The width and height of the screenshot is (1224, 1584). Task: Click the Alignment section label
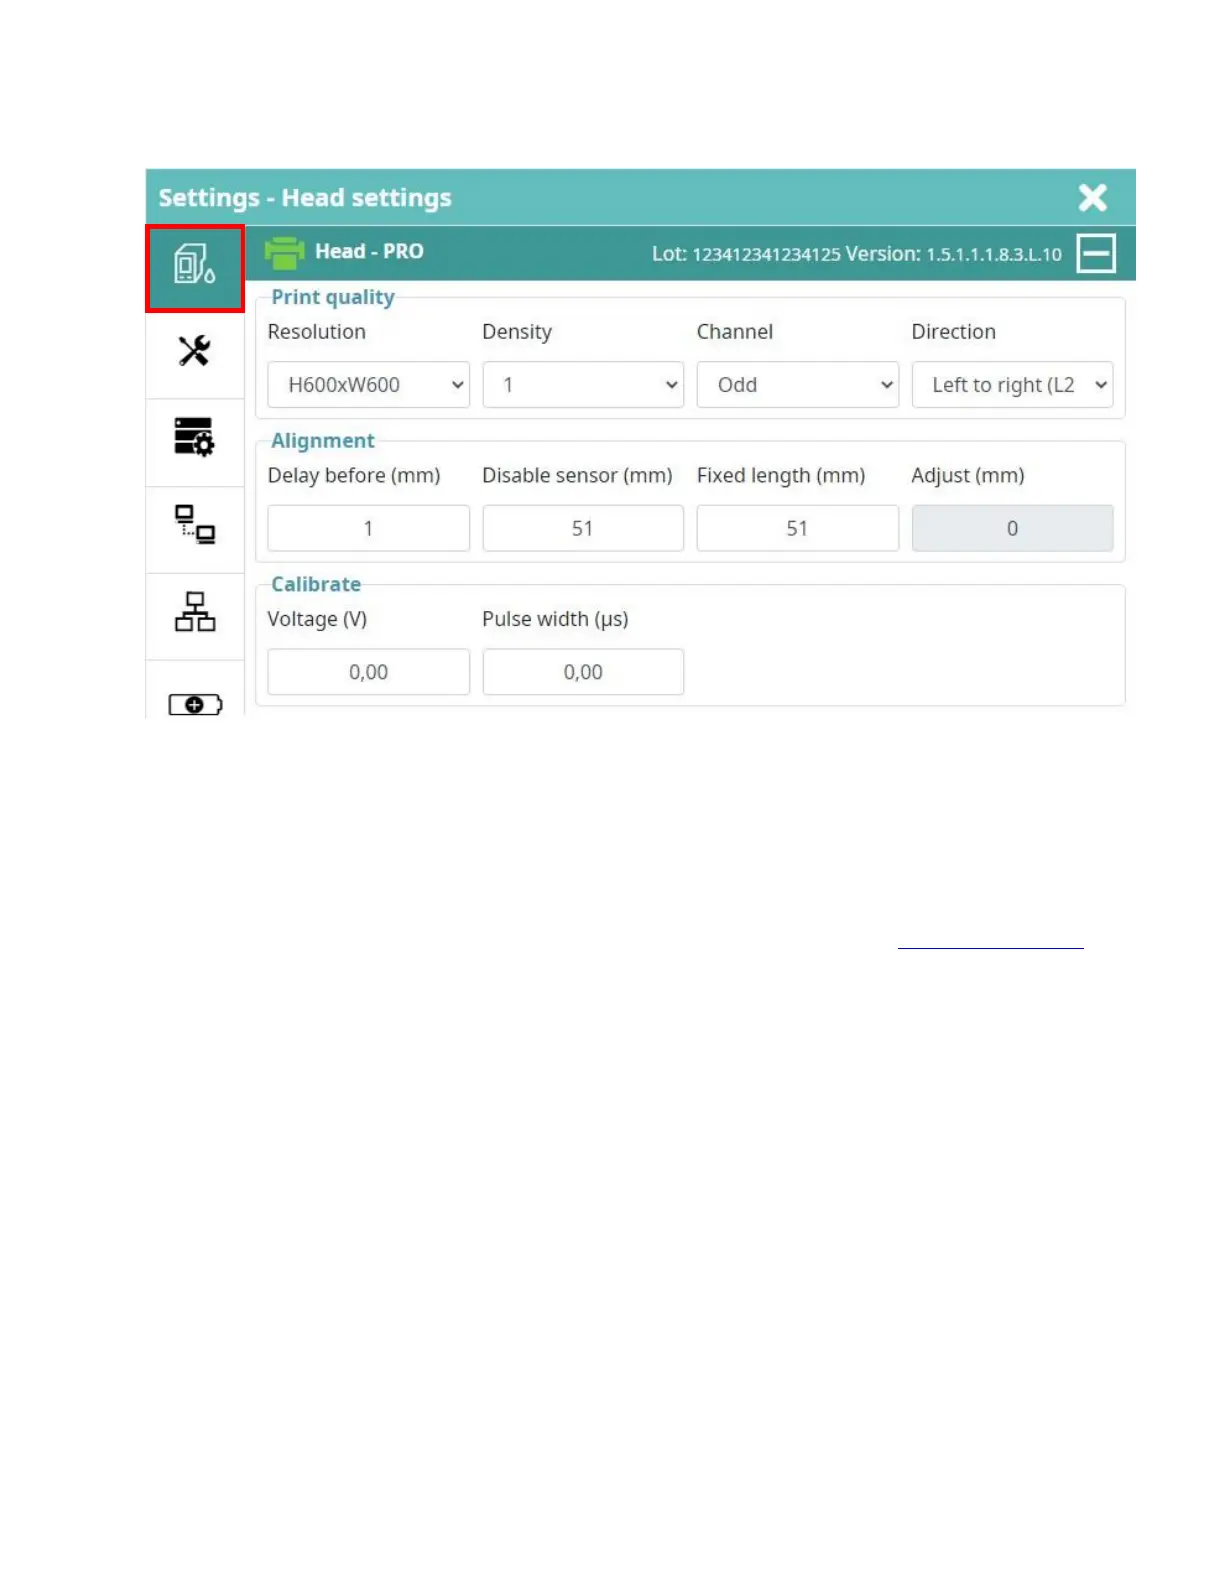(x=323, y=441)
